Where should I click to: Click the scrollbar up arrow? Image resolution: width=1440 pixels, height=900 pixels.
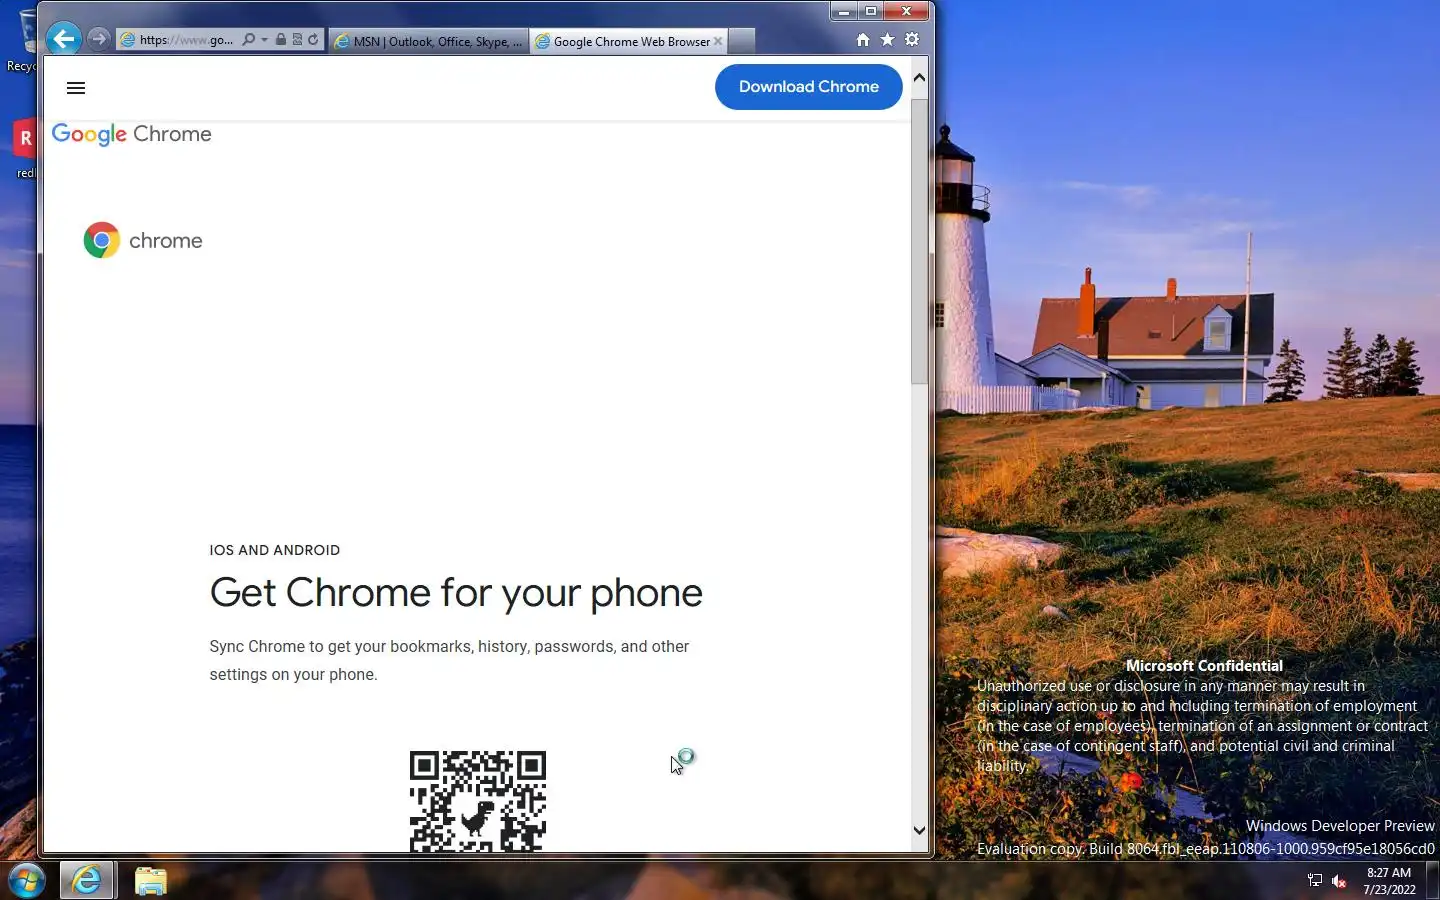point(919,78)
